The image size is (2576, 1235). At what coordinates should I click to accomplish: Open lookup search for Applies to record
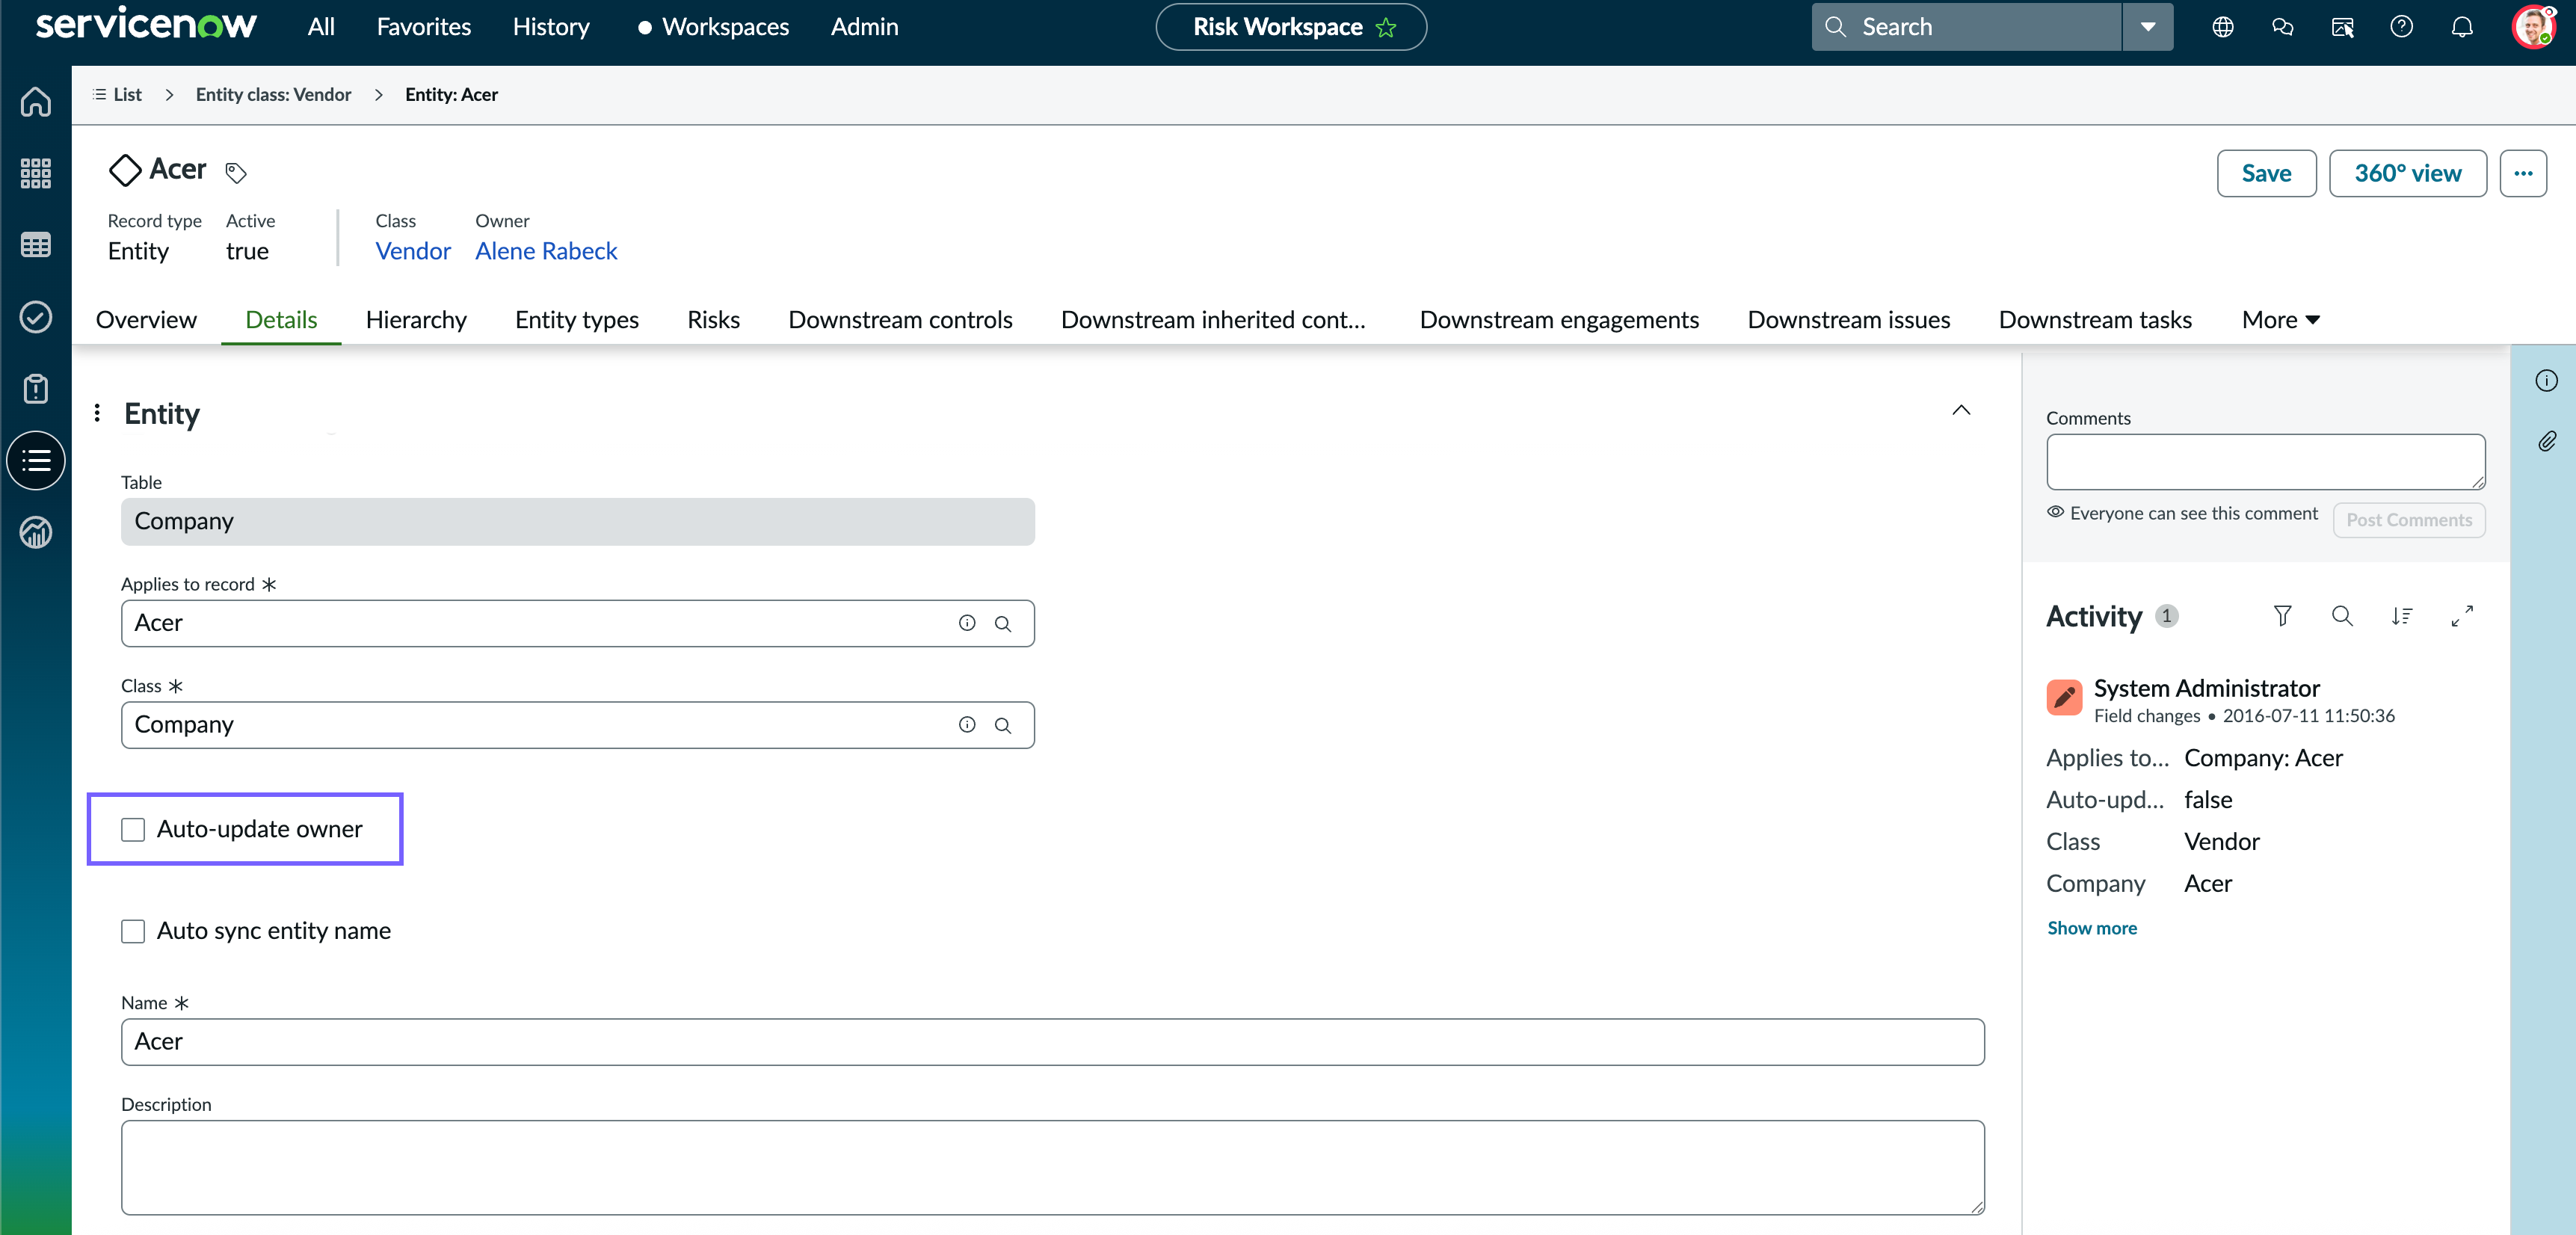pyautogui.click(x=1003, y=623)
